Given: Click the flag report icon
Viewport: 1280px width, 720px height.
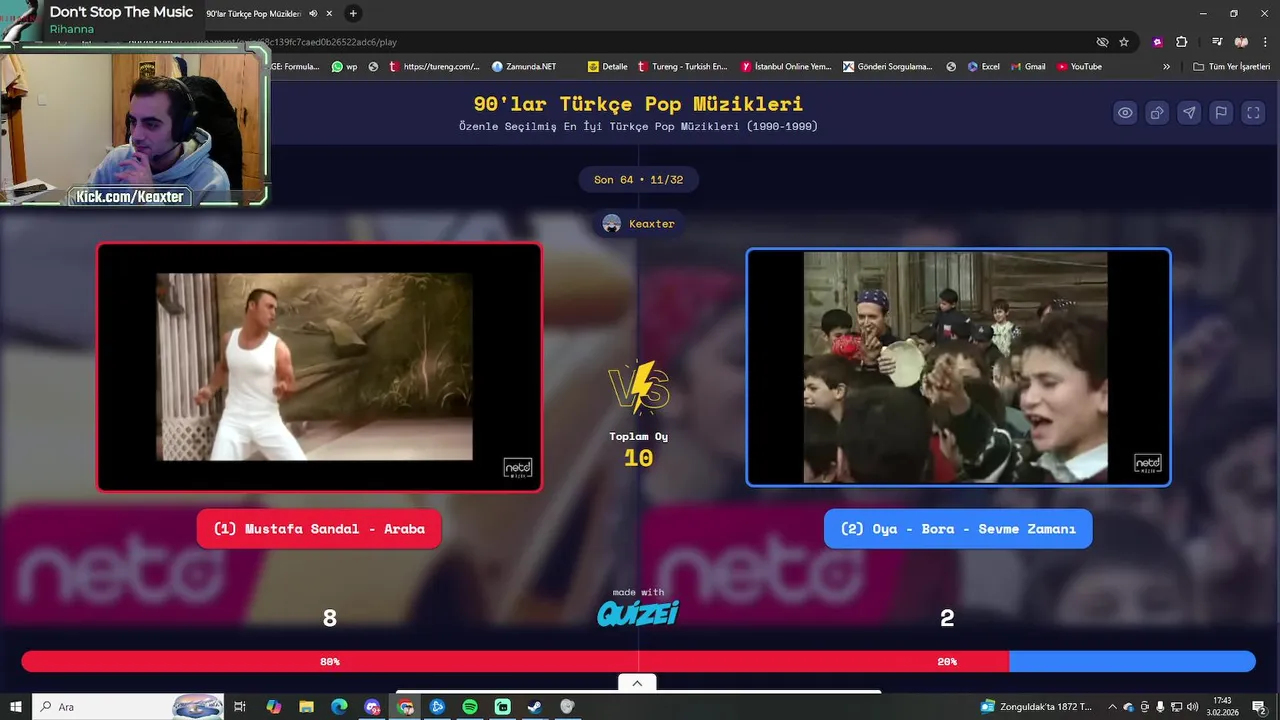Looking at the screenshot, I should point(1221,113).
